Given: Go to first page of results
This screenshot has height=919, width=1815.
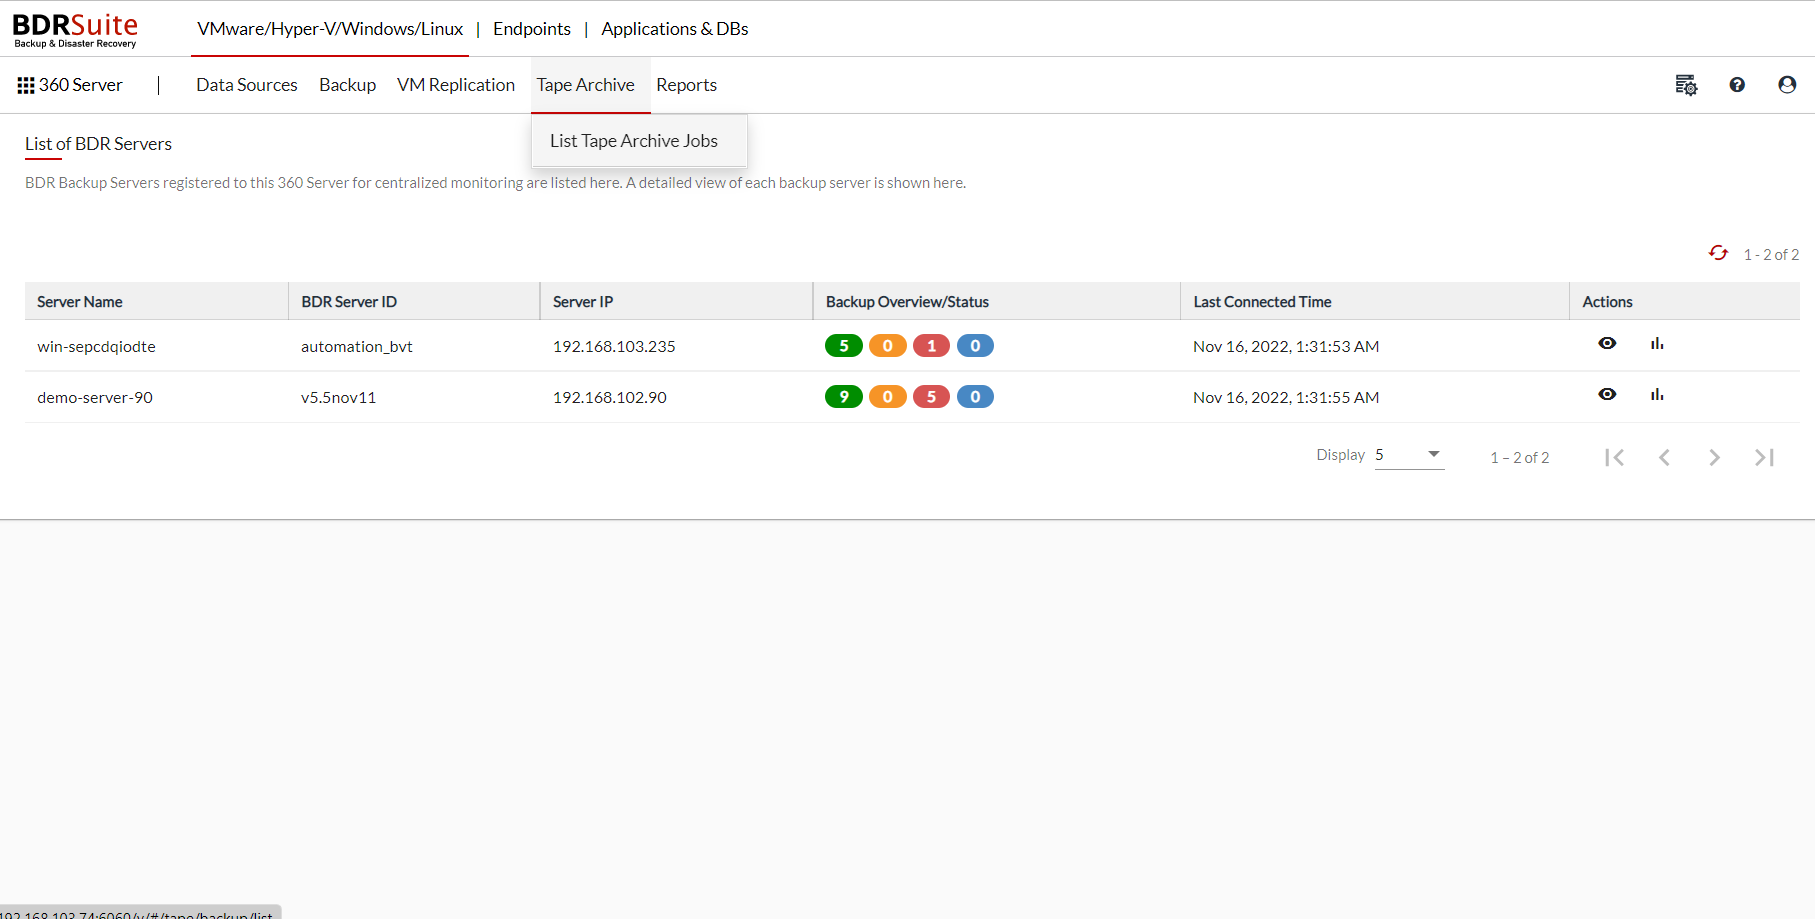Looking at the screenshot, I should point(1614,457).
